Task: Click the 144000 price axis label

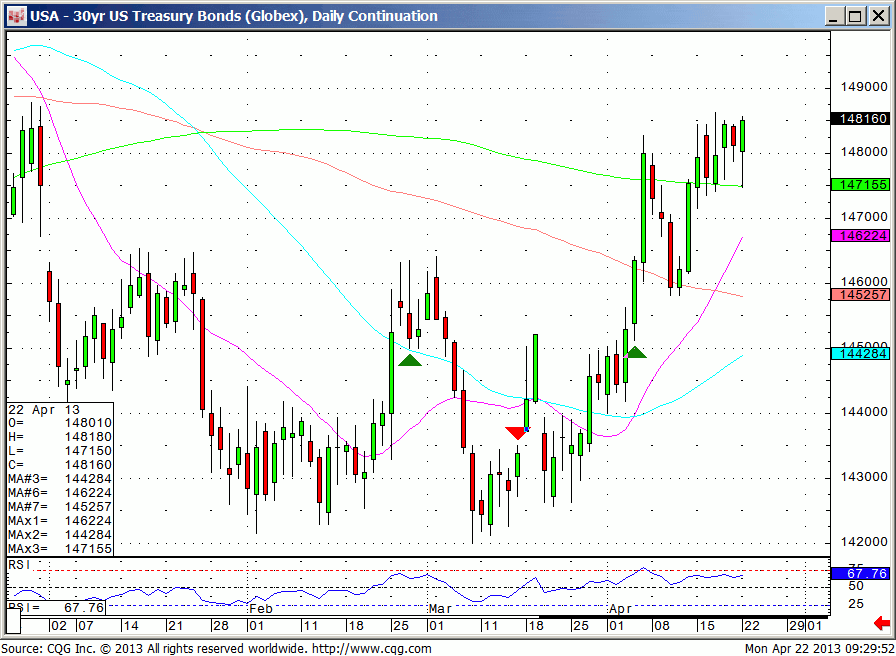Action: click(864, 412)
